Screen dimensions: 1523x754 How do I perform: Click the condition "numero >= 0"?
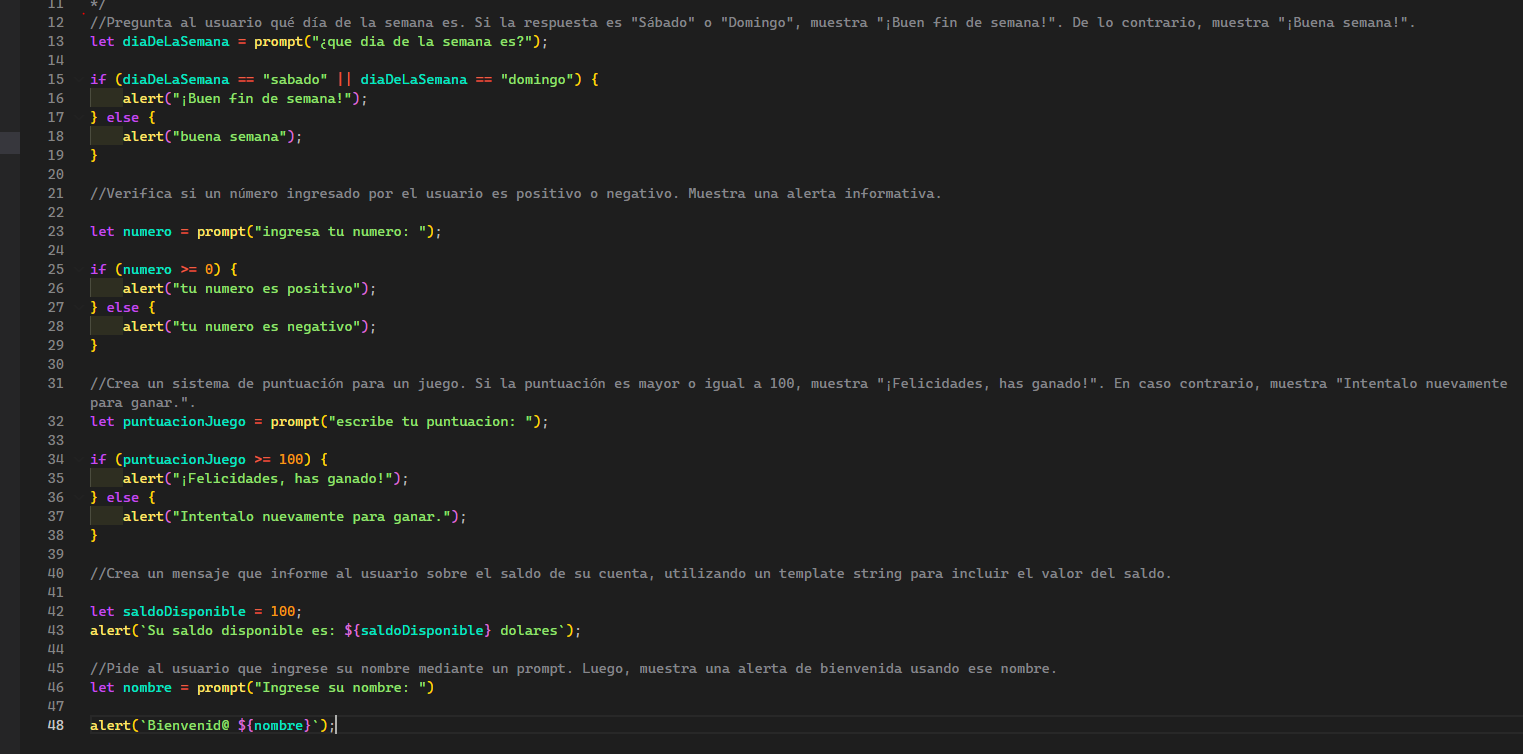pos(168,269)
